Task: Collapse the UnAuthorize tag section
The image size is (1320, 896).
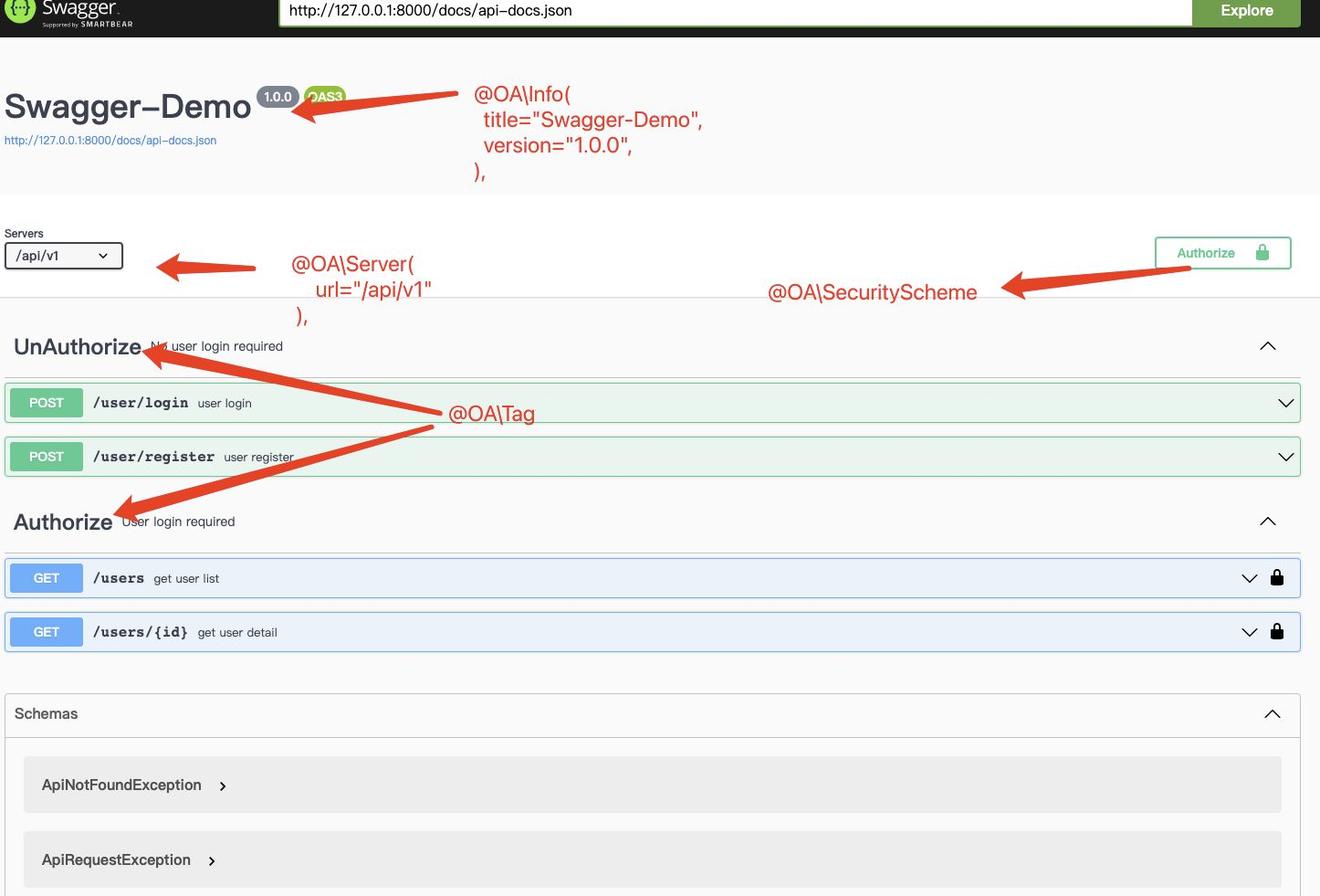Action: (x=1267, y=346)
